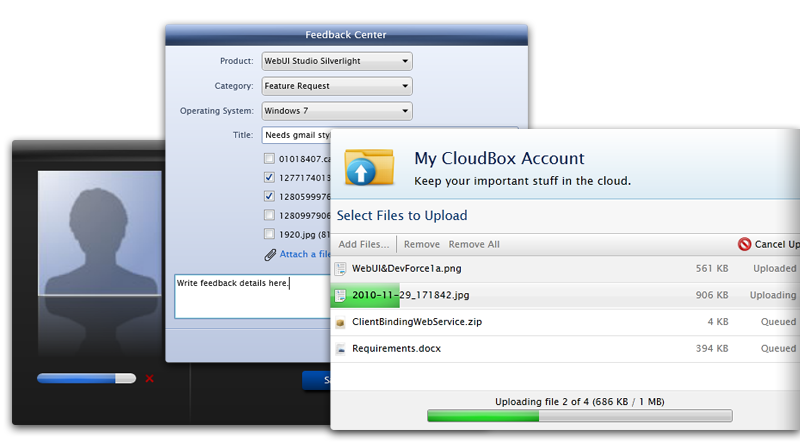Click the My CloudBox Account heading
The width and height of the screenshot is (800, 447).
coord(499,159)
